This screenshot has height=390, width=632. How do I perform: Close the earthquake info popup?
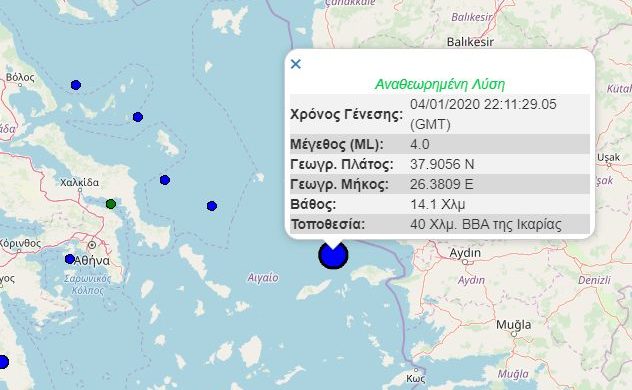[x=295, y=64]
